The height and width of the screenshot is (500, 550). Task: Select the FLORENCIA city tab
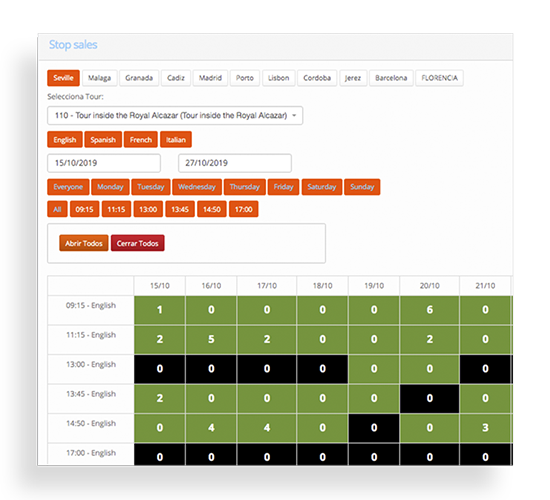click(x=440, y=78)
